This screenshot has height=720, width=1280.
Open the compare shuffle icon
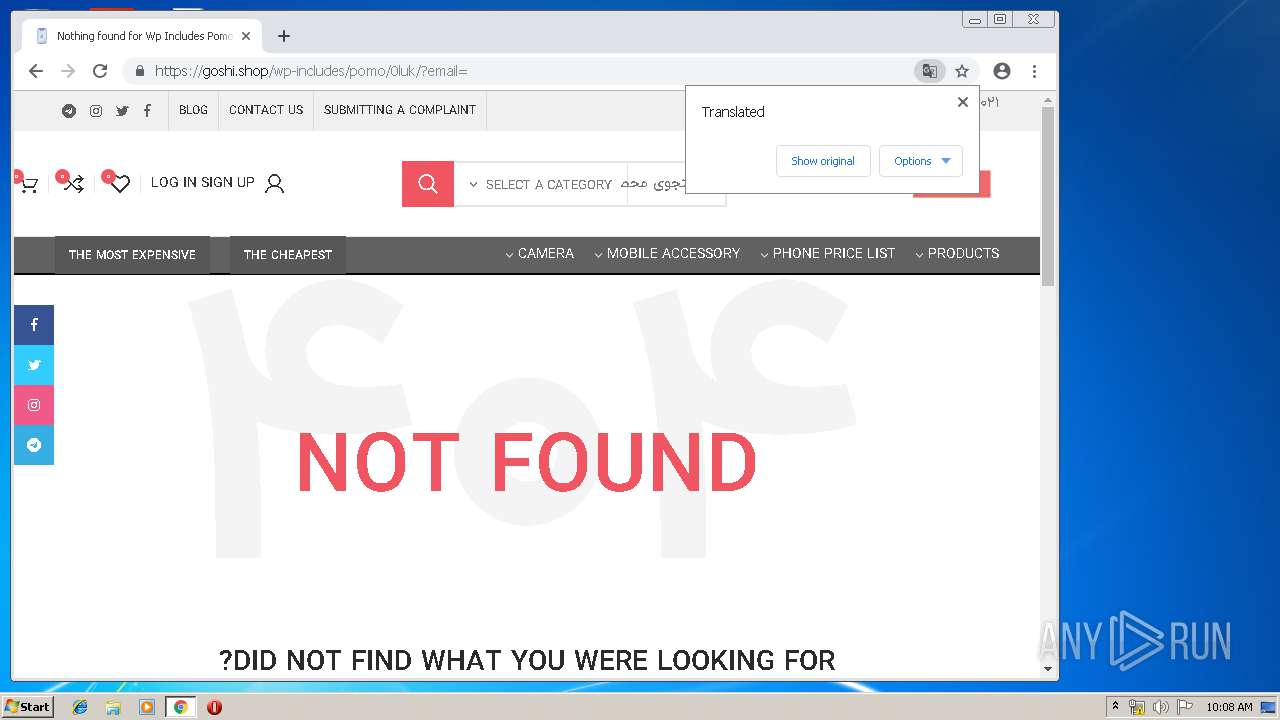click(x=73, y=183)
